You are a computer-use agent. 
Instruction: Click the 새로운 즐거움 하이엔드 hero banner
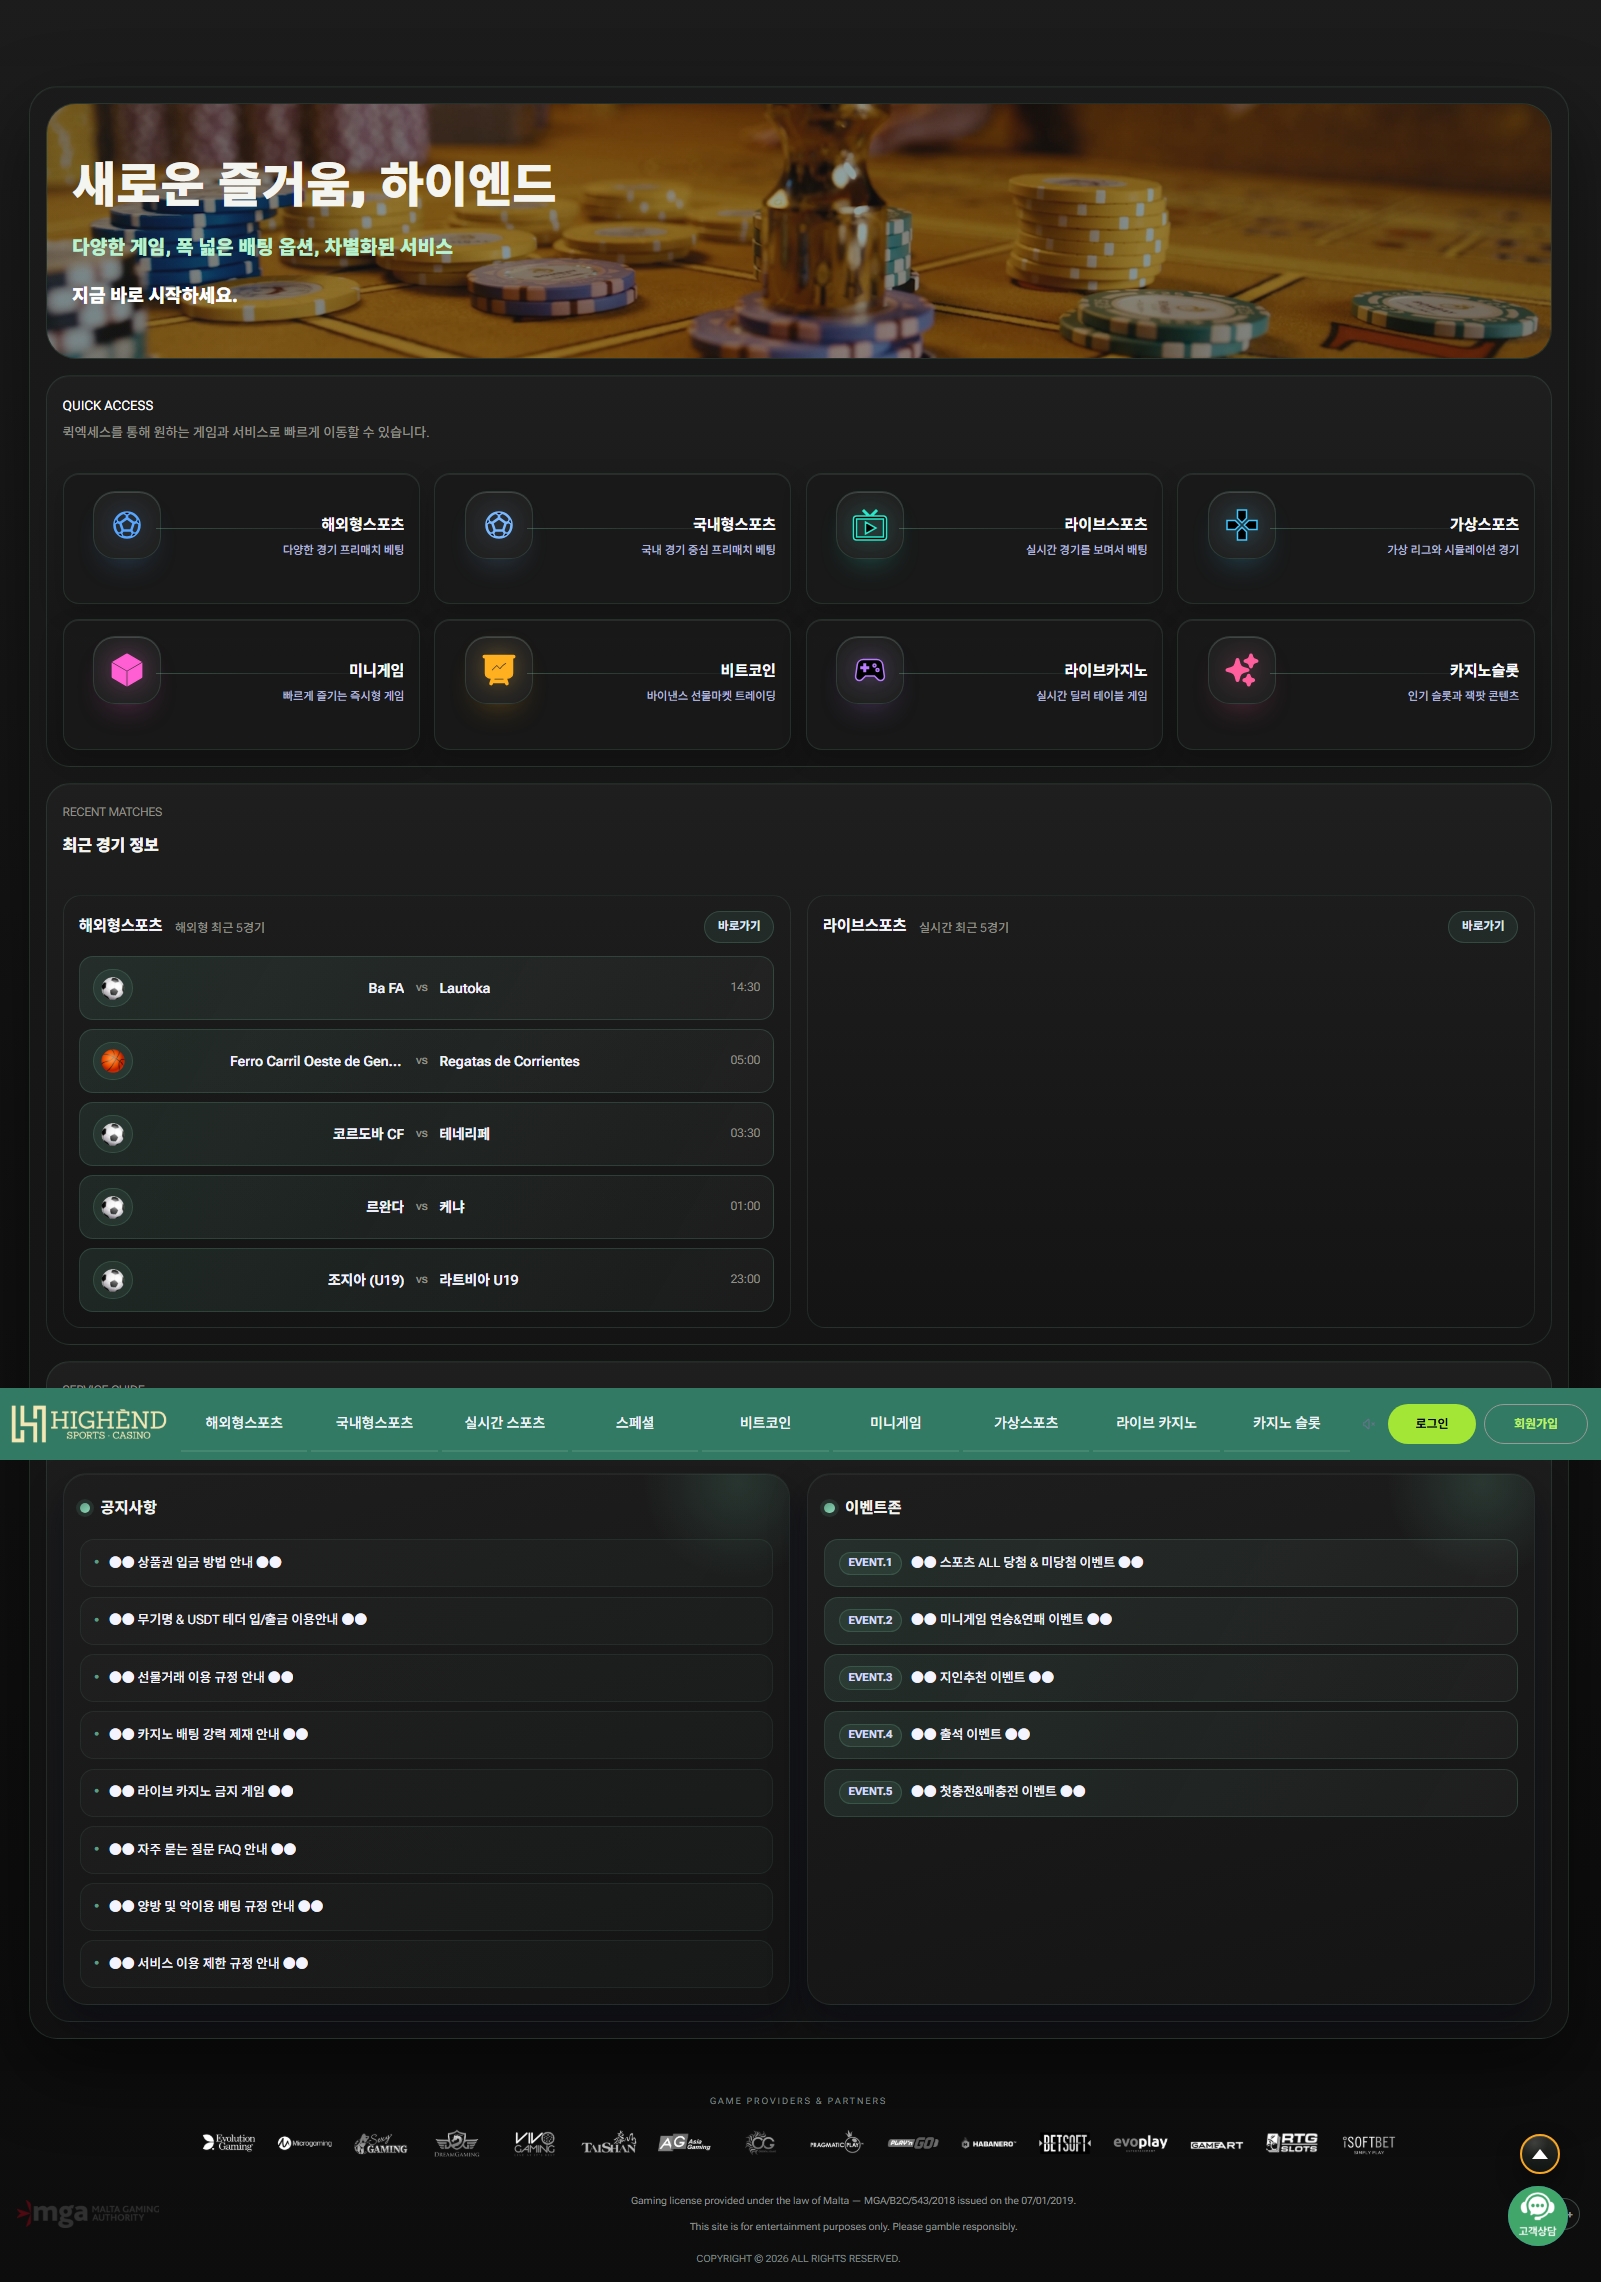(x=799, y=231)
